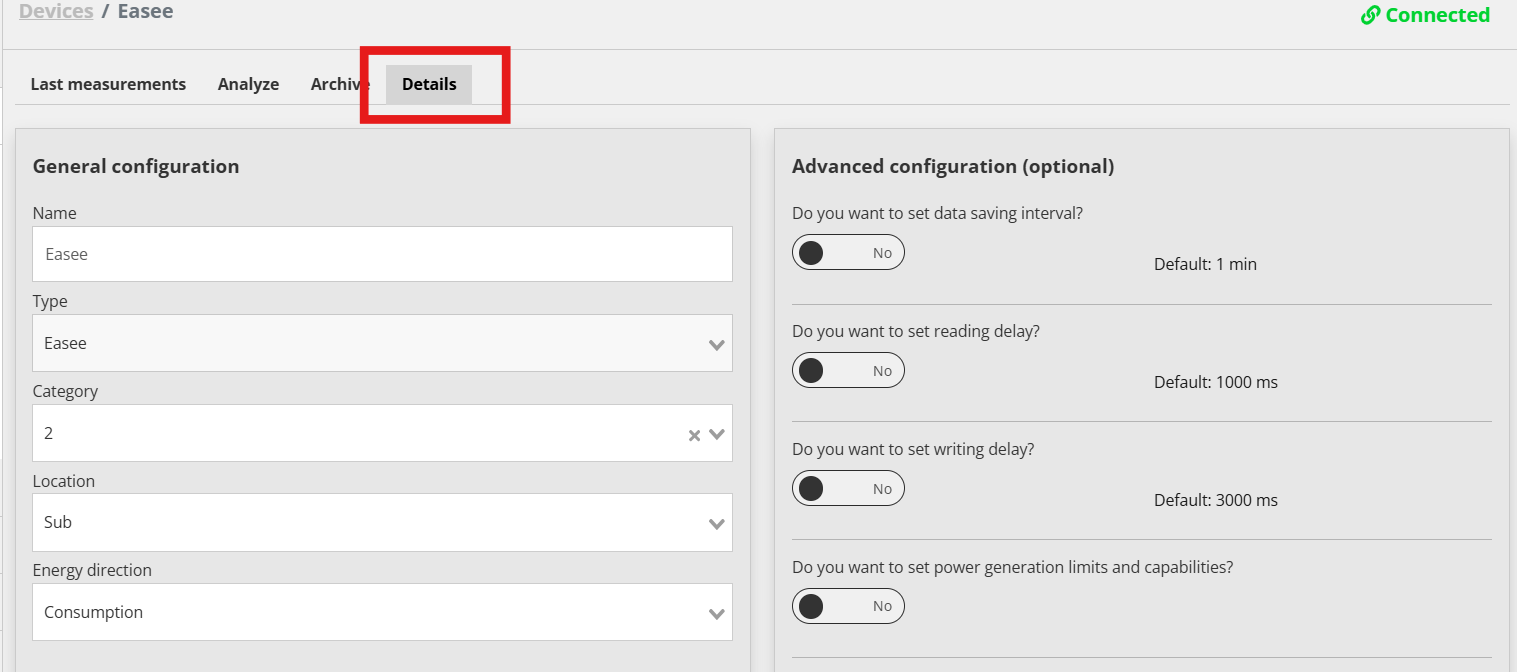Viewport: 1517px width, 672px height.
Task: Toggle power generation limits and capabilities switch
Action: 848,606
